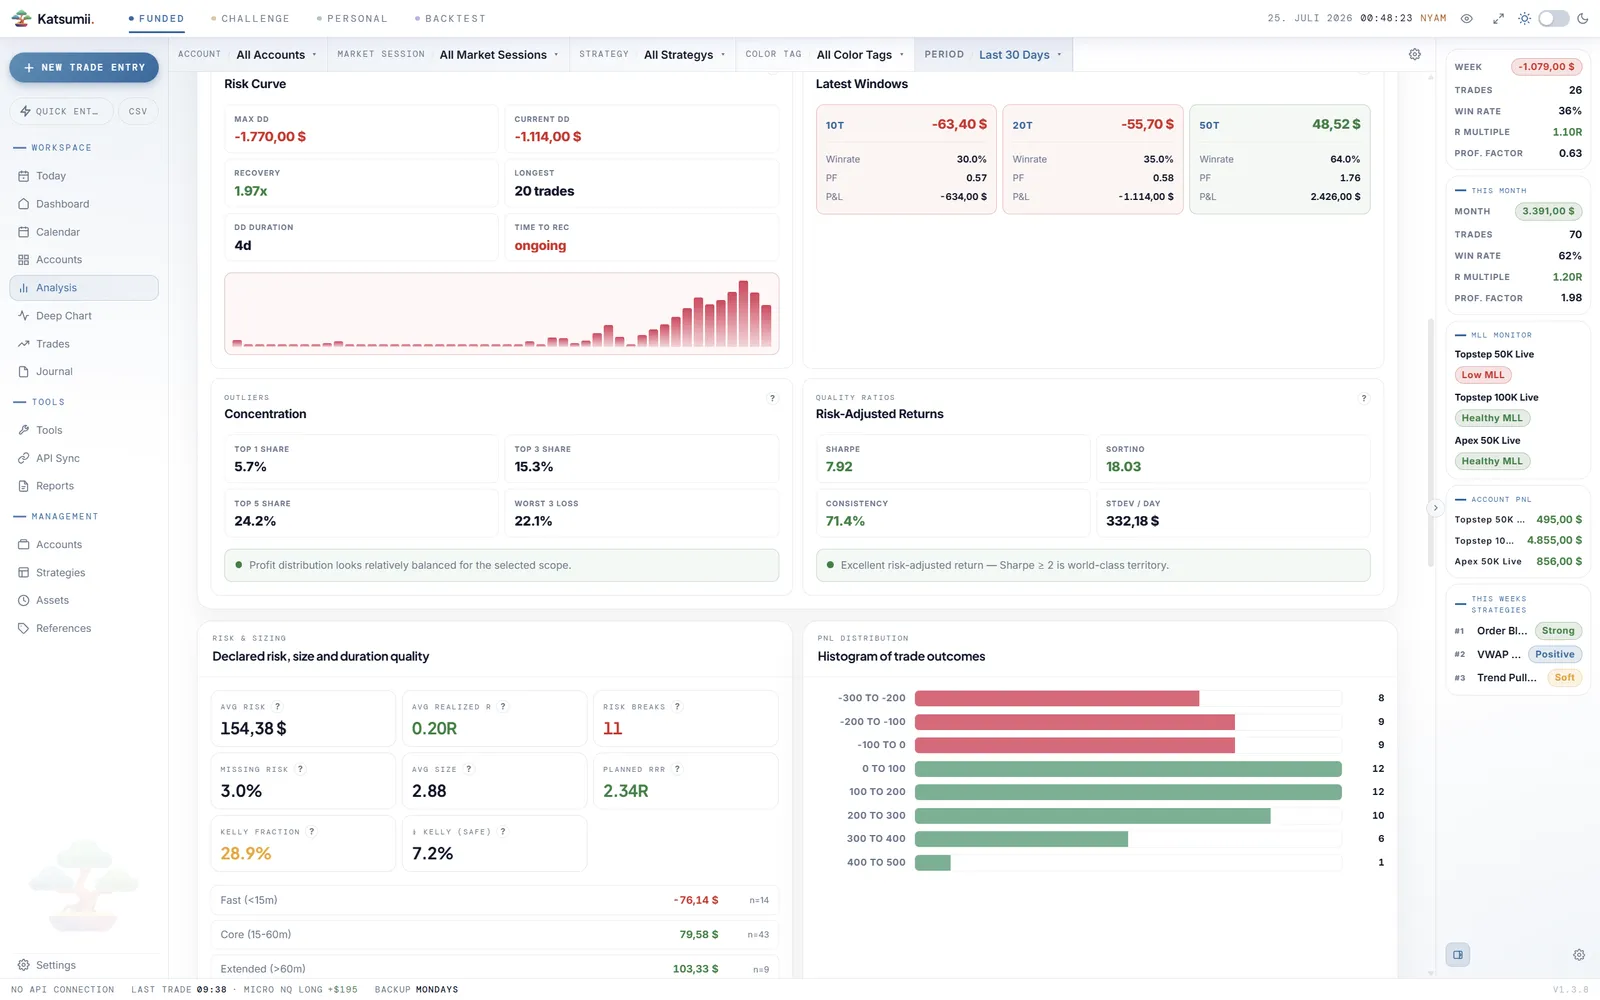Click the 0 TO 100 histogram bar
This screenshot has width=1600, height=1000.
tap(1128, 769)
